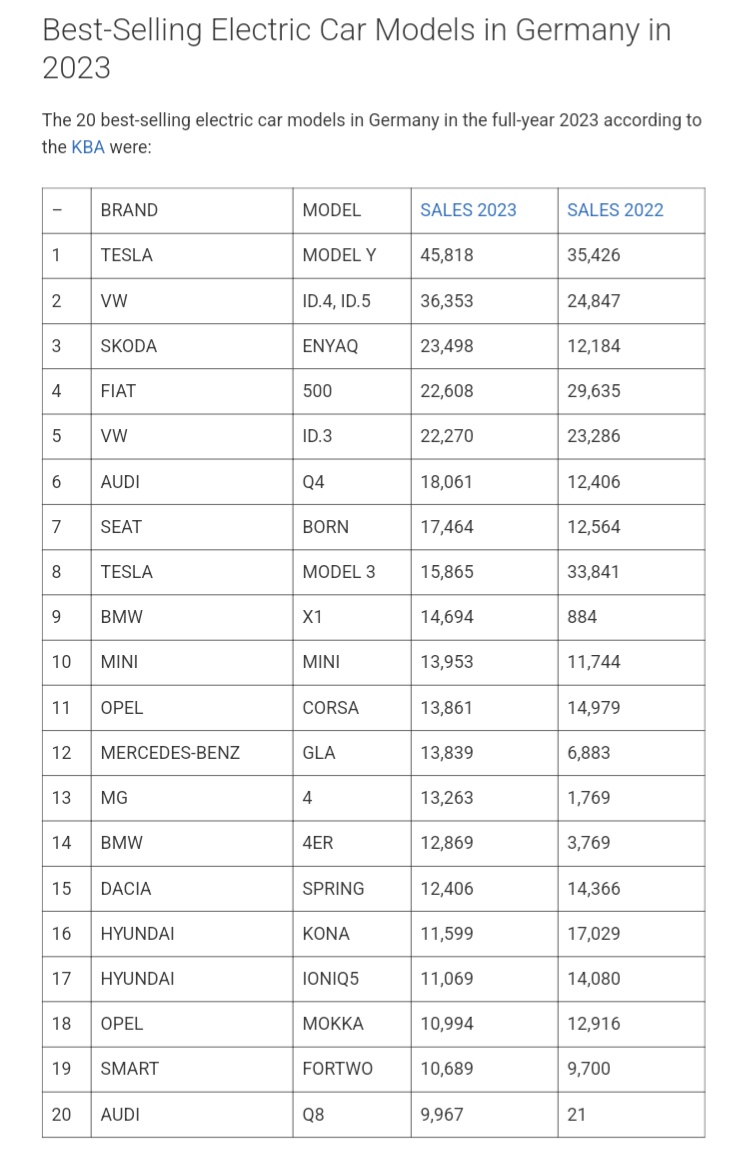Click the FORTWO model cell
748x1154 pixels.
[337, 1069]
